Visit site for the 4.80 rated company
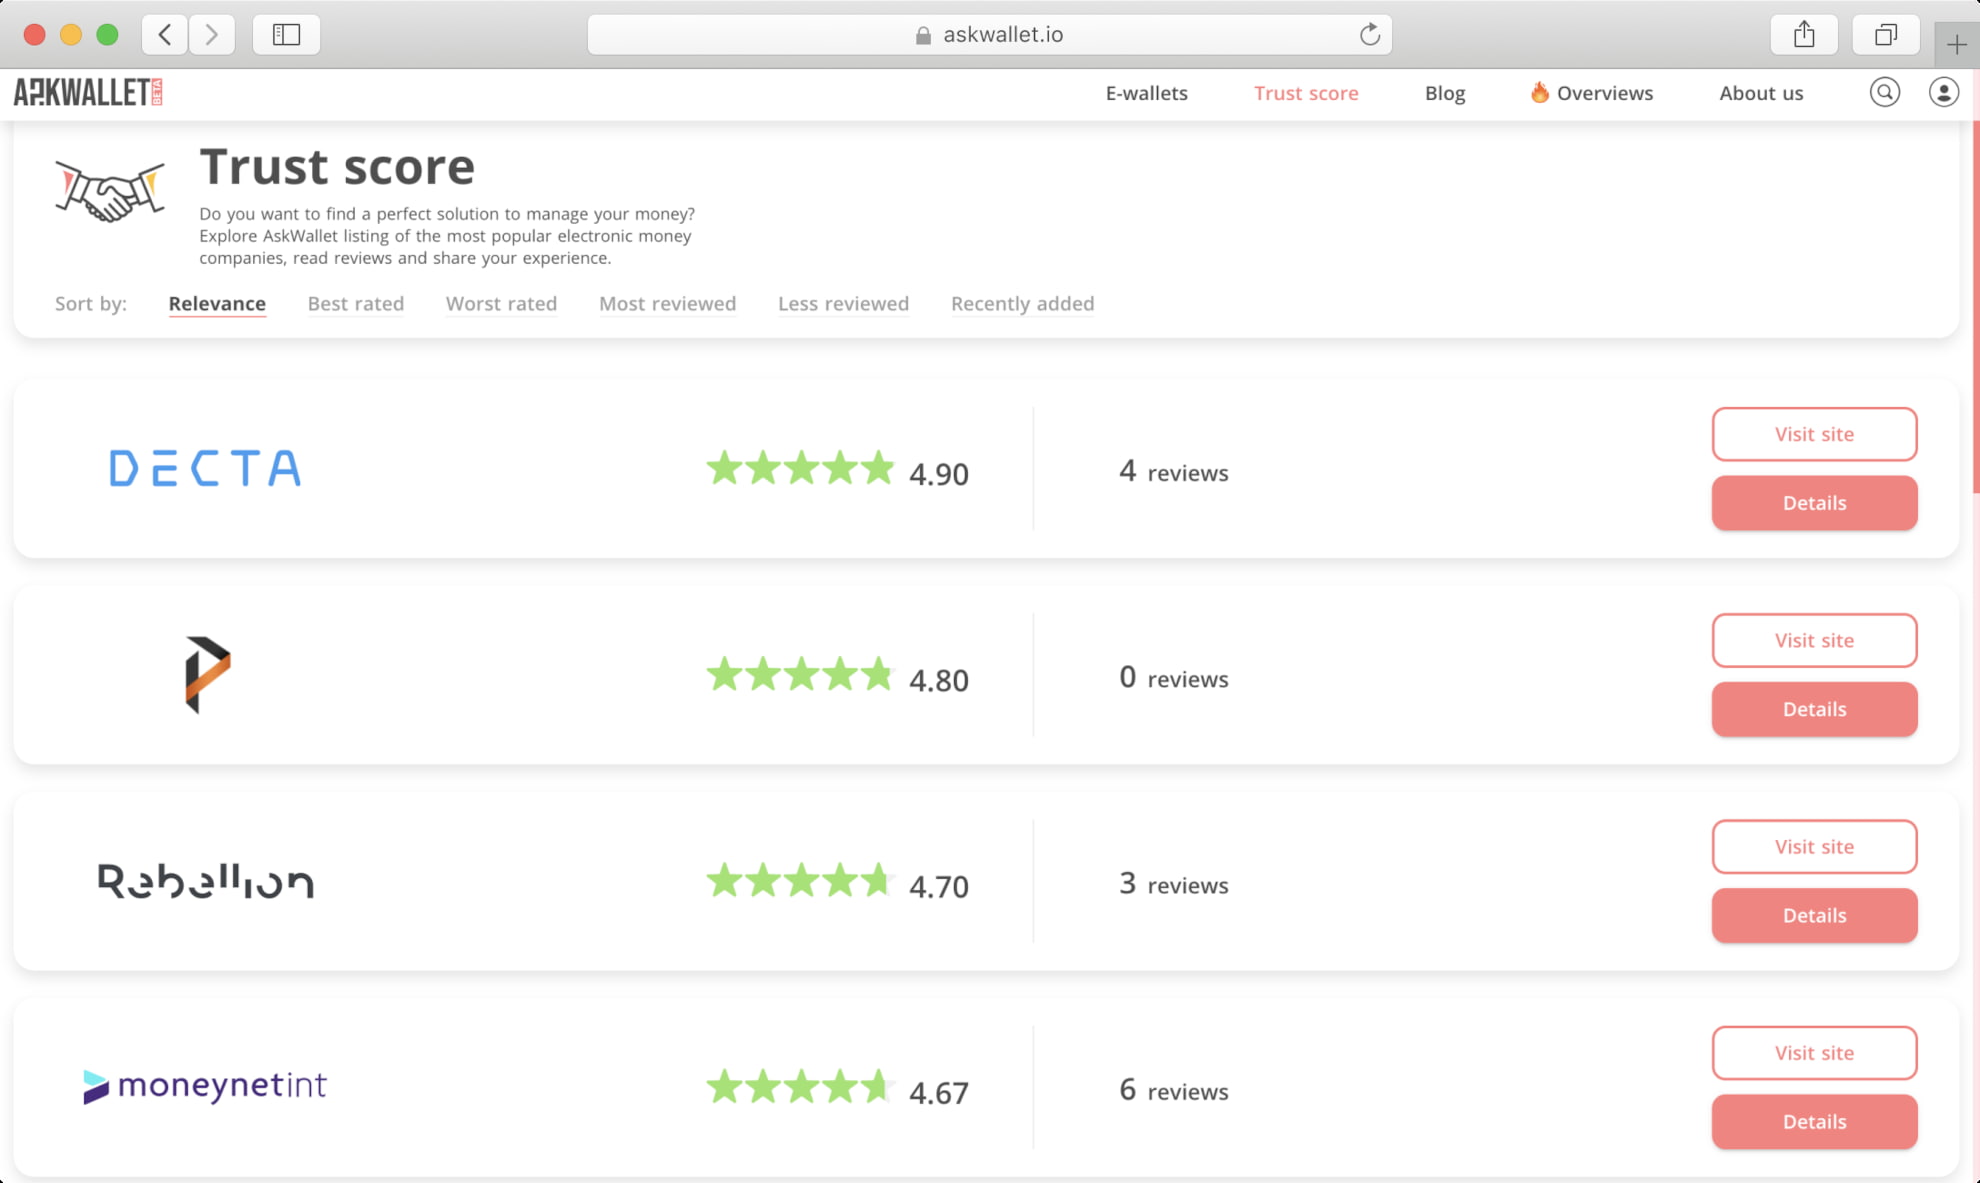The height and width of the screenshot is (1183, 1980). 1814,640
